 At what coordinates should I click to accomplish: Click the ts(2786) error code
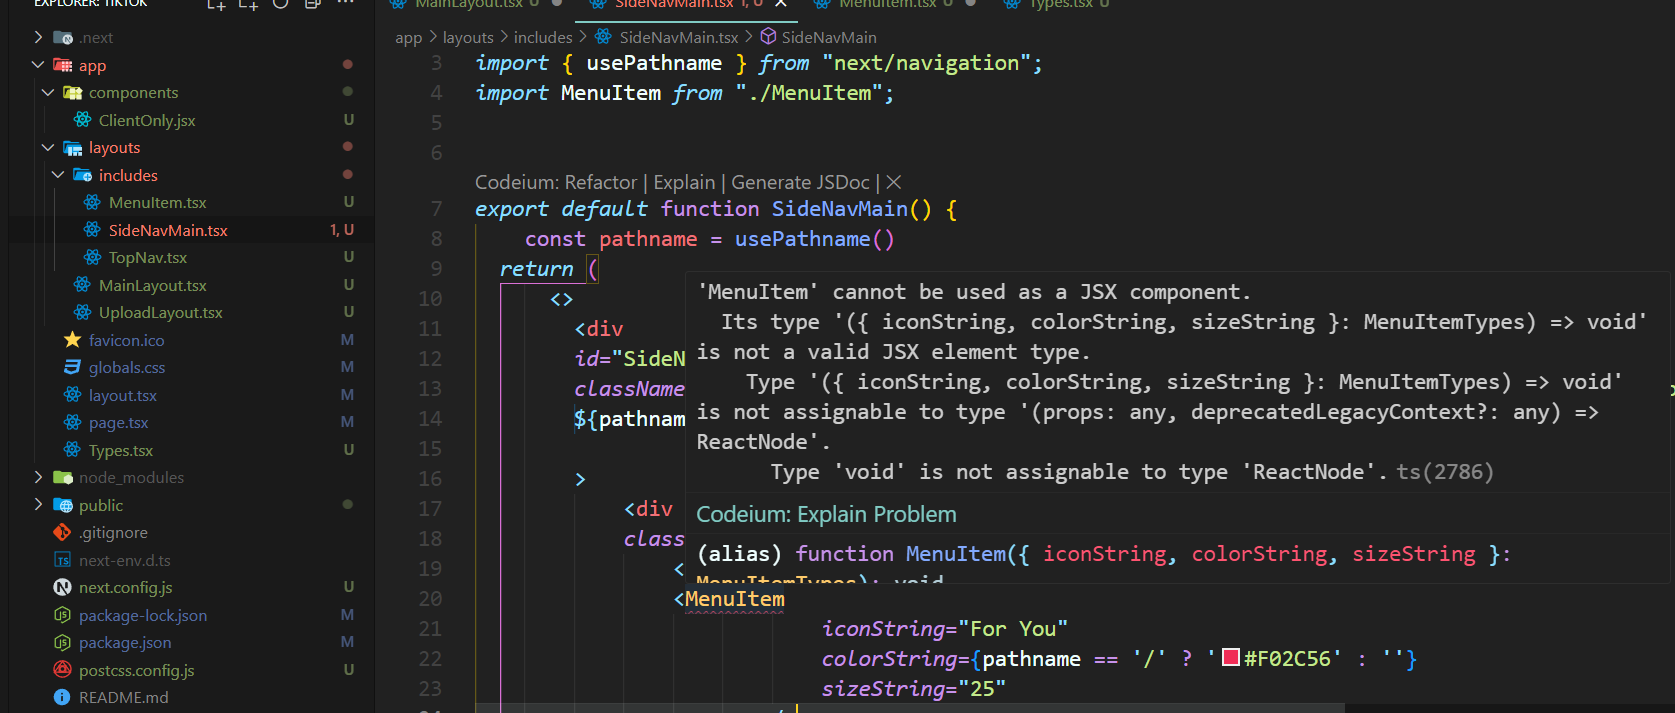[x=1444, y=472]
